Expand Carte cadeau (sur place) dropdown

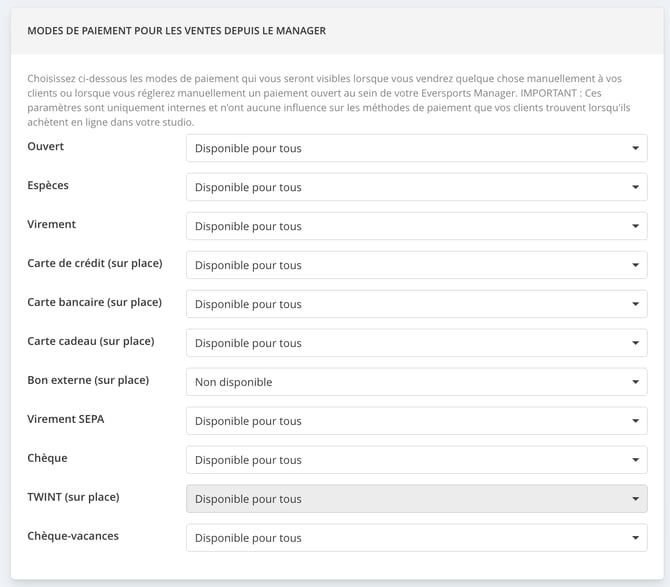pyautogui.click(x=417, y=343)
